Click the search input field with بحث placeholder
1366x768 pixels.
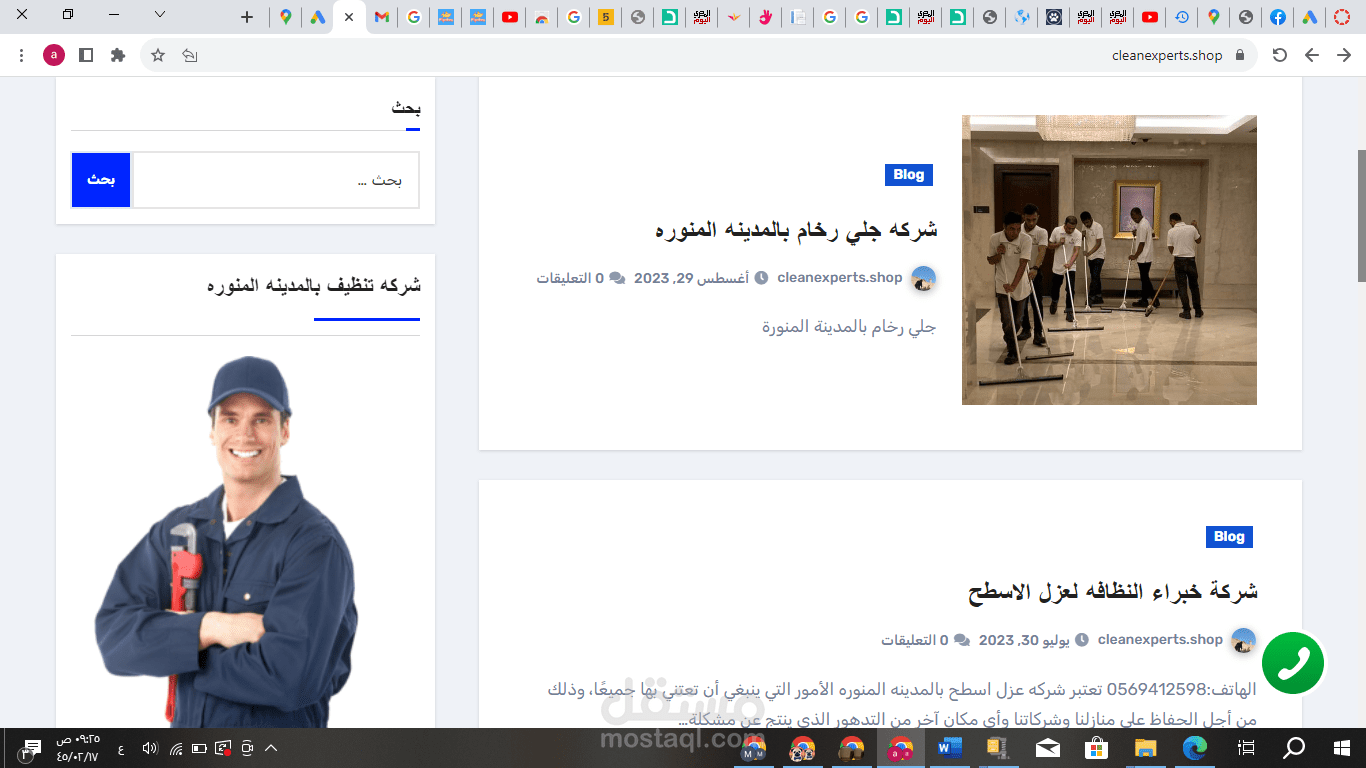(x=275, y=180)
